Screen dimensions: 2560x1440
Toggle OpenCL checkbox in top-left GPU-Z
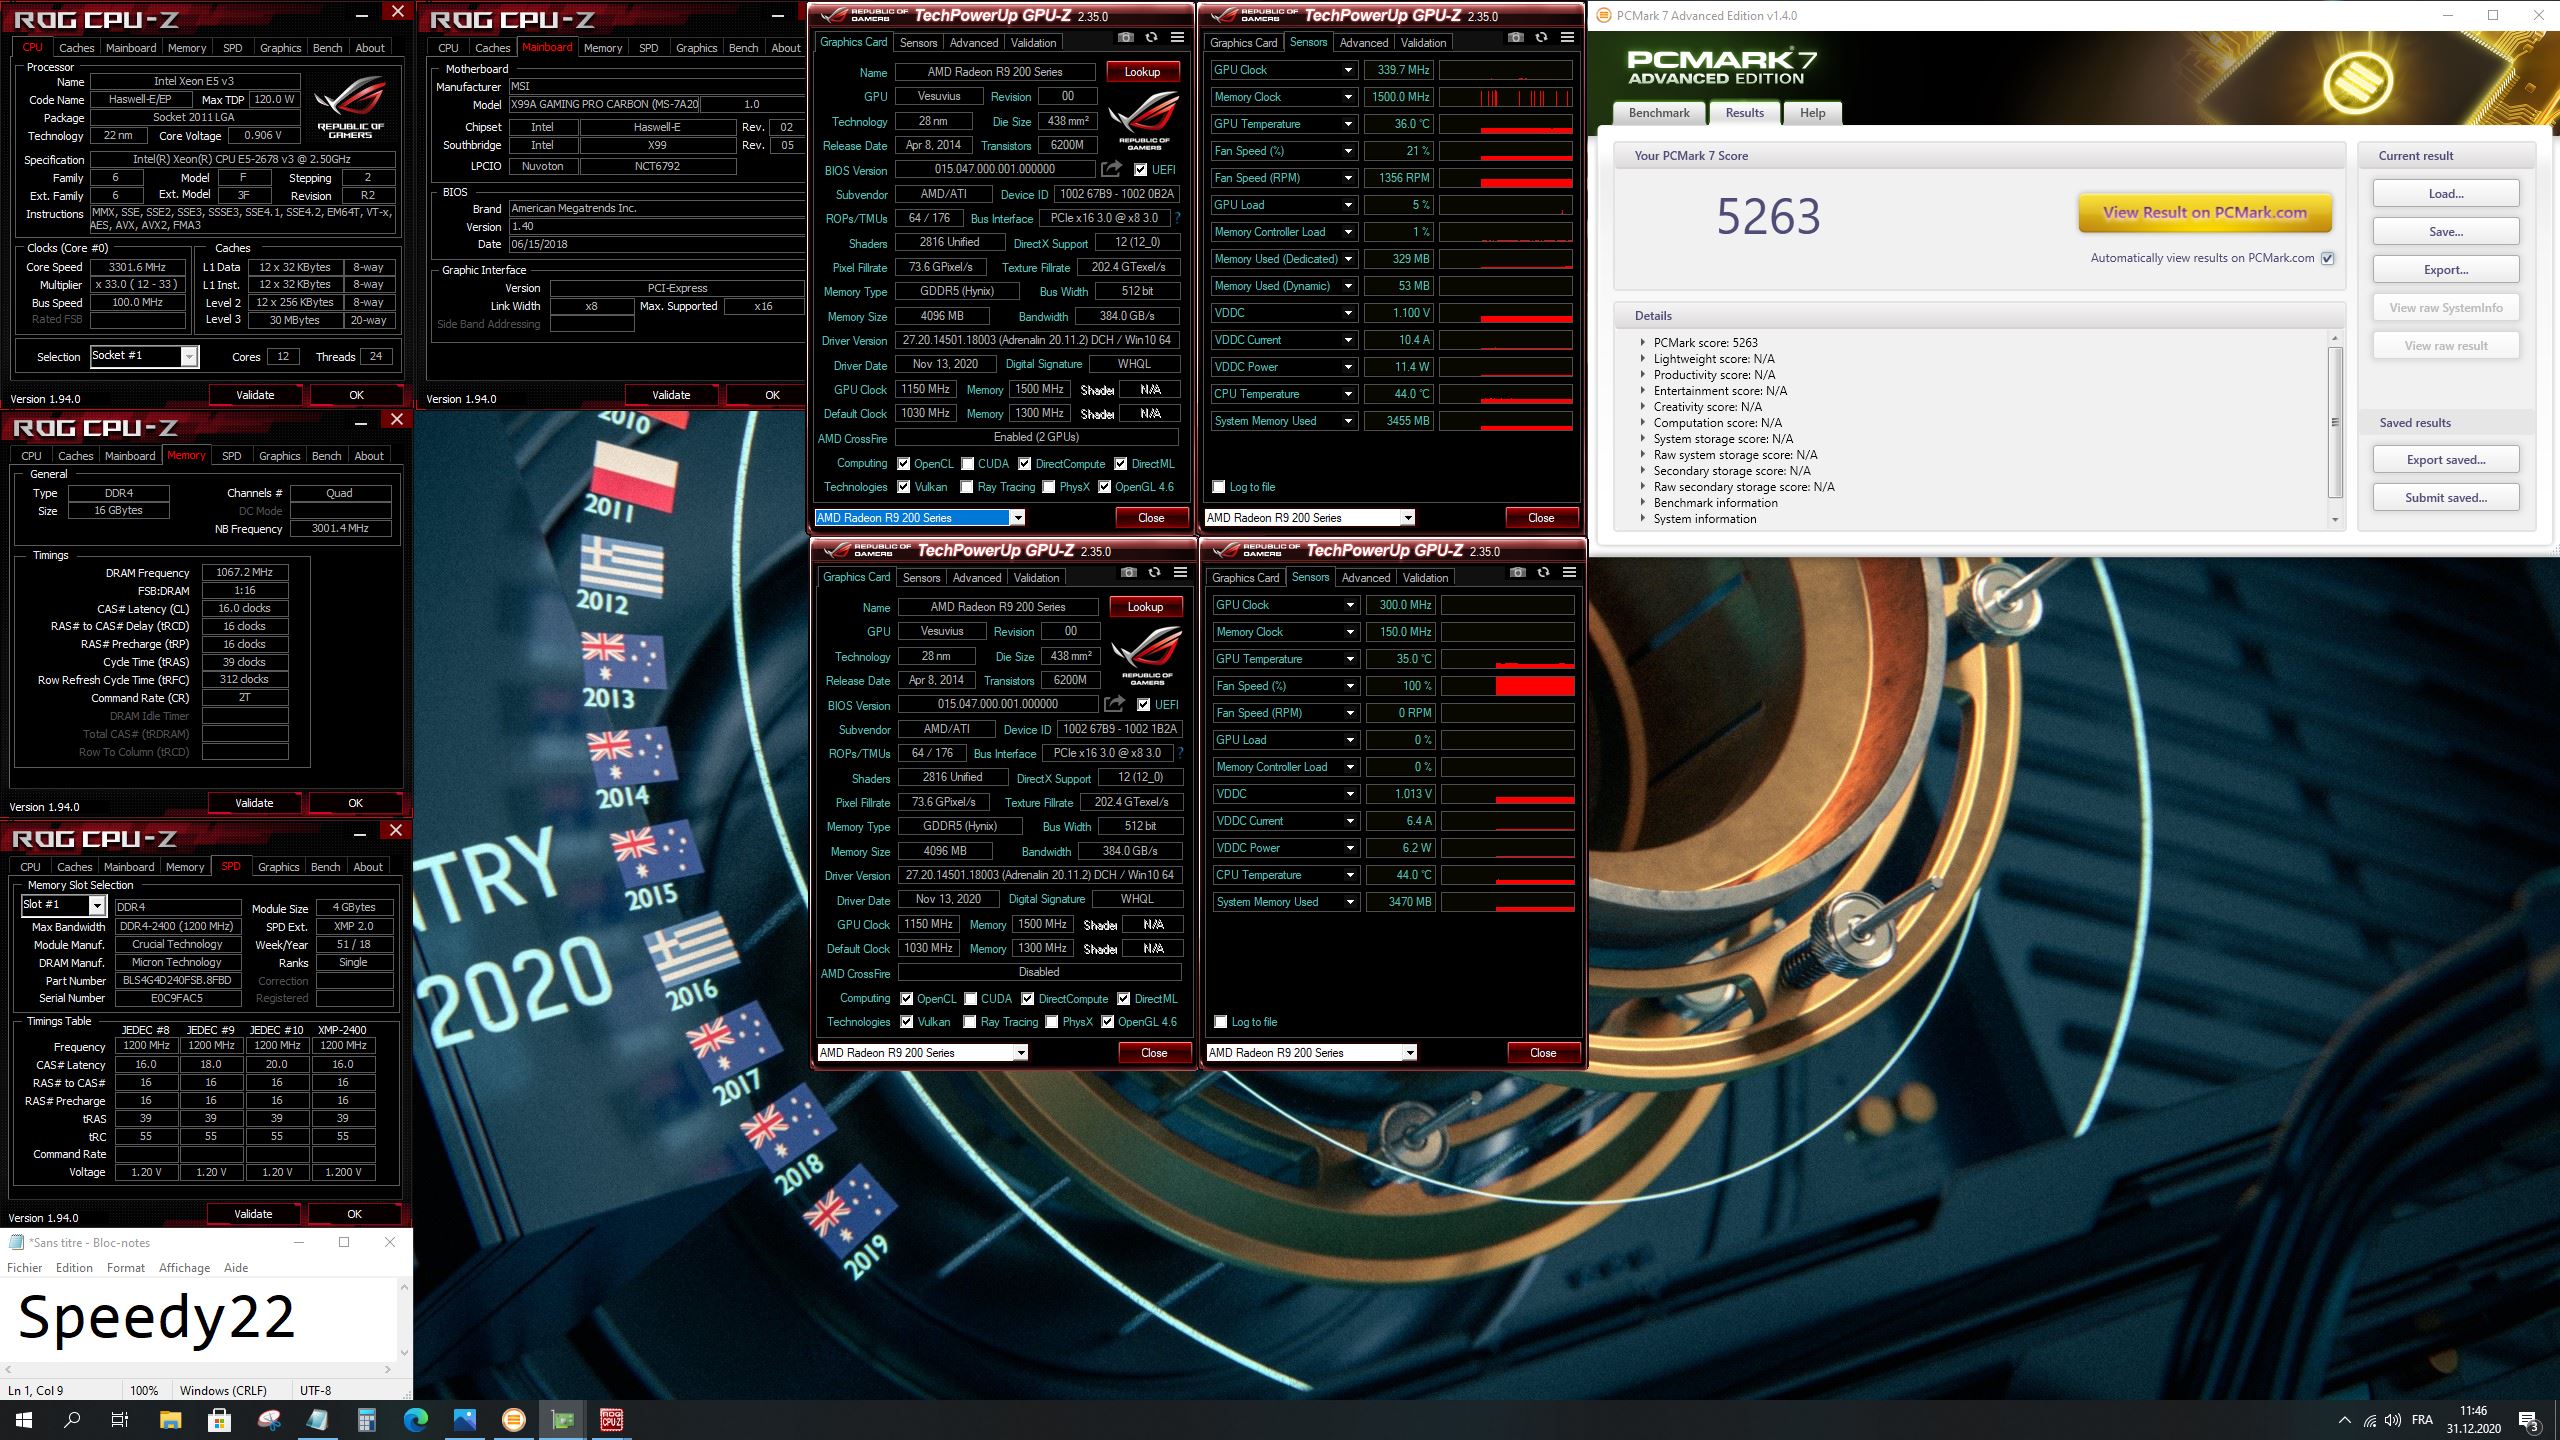(904, 464)
